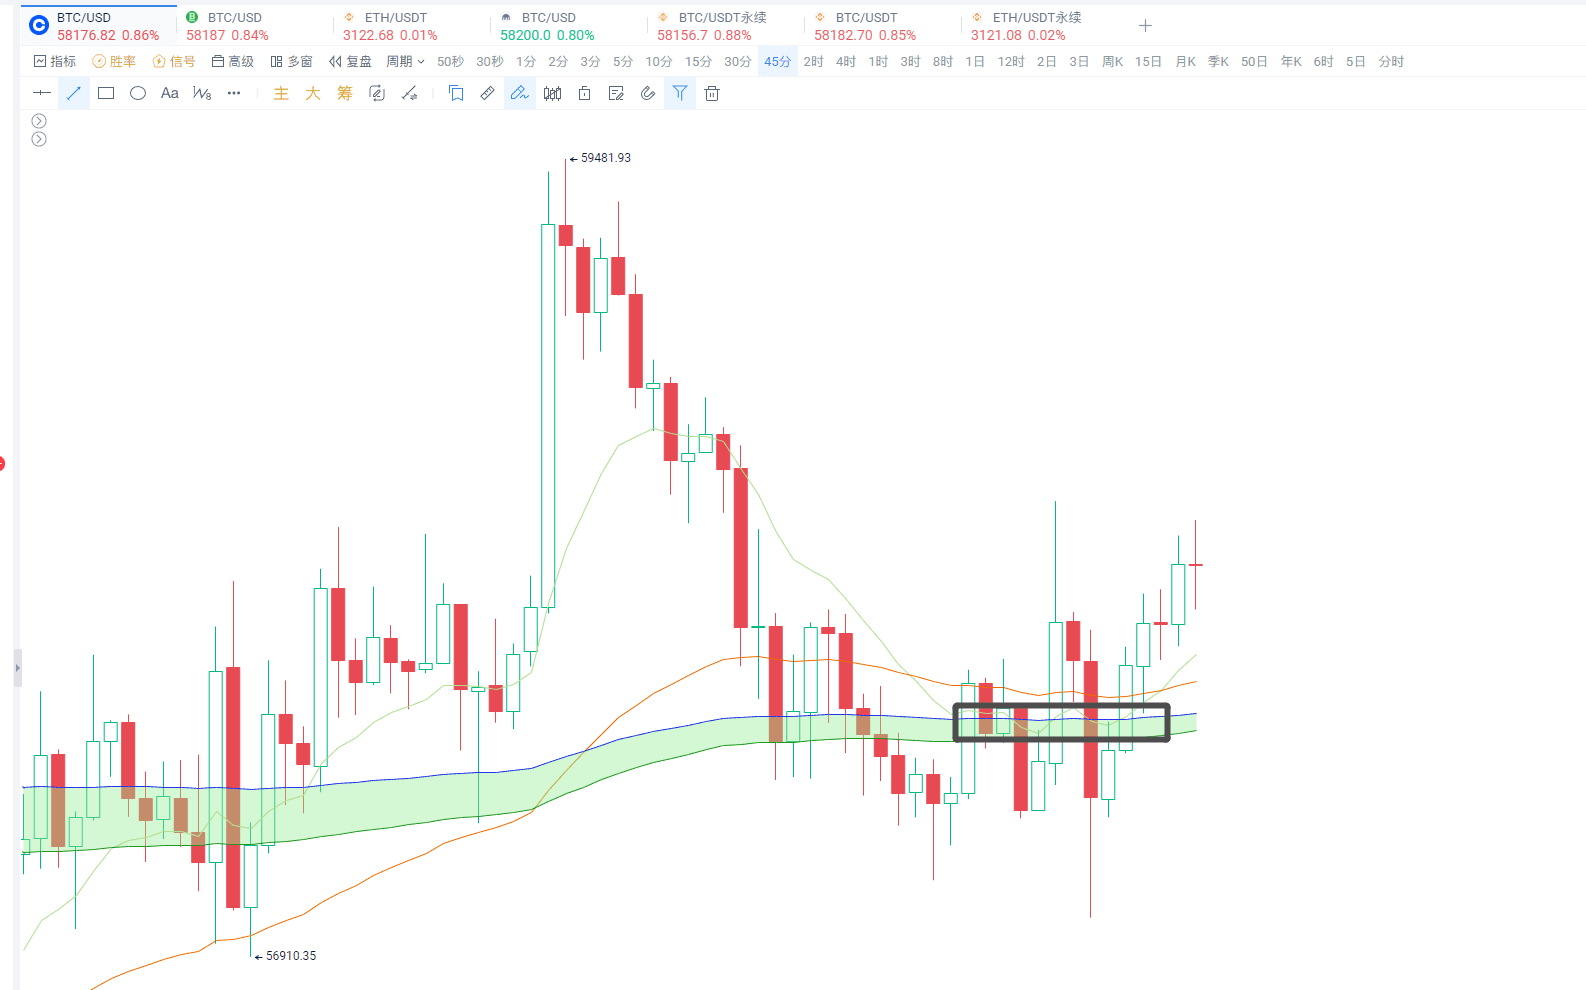Select the Aa text annotation tool
This screenshot has width=1586, height=990.
tap(170, 93)
